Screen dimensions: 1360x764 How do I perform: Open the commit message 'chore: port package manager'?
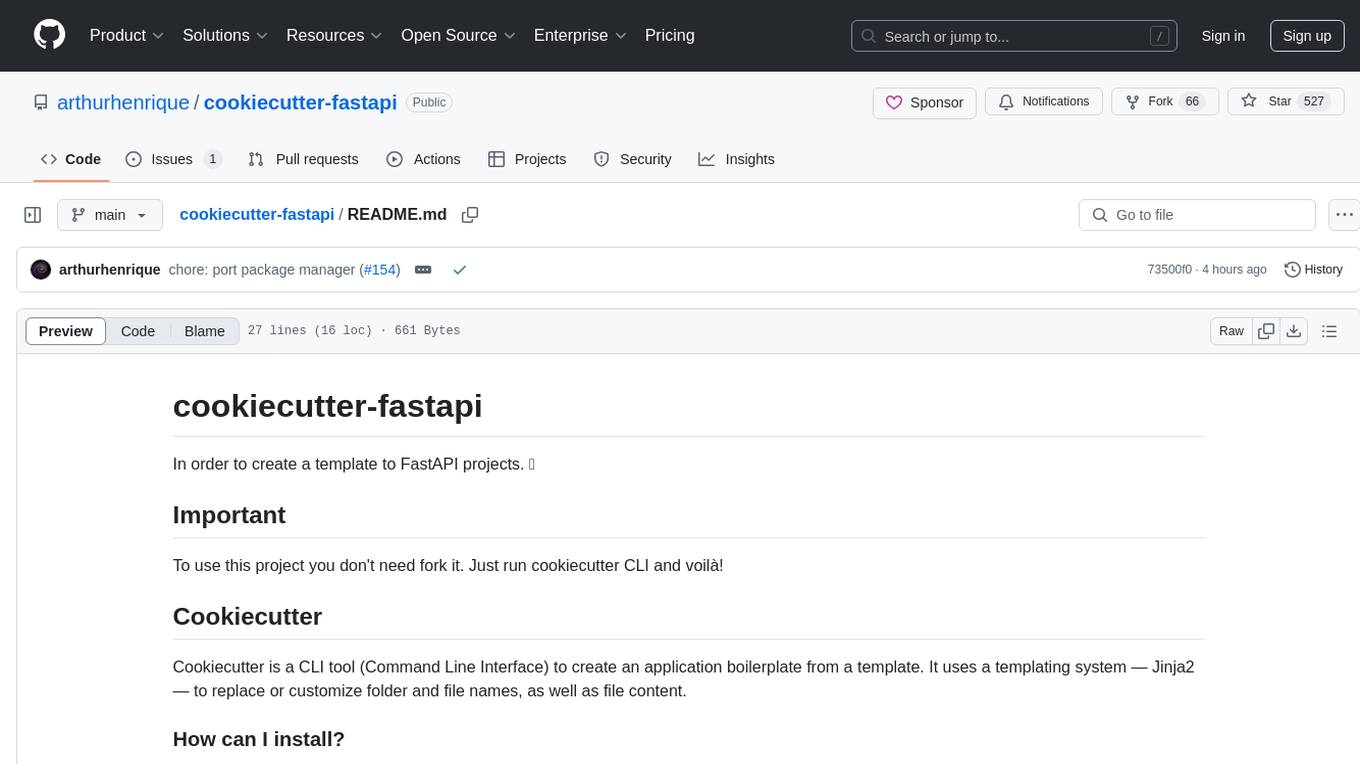coord(262,270)
